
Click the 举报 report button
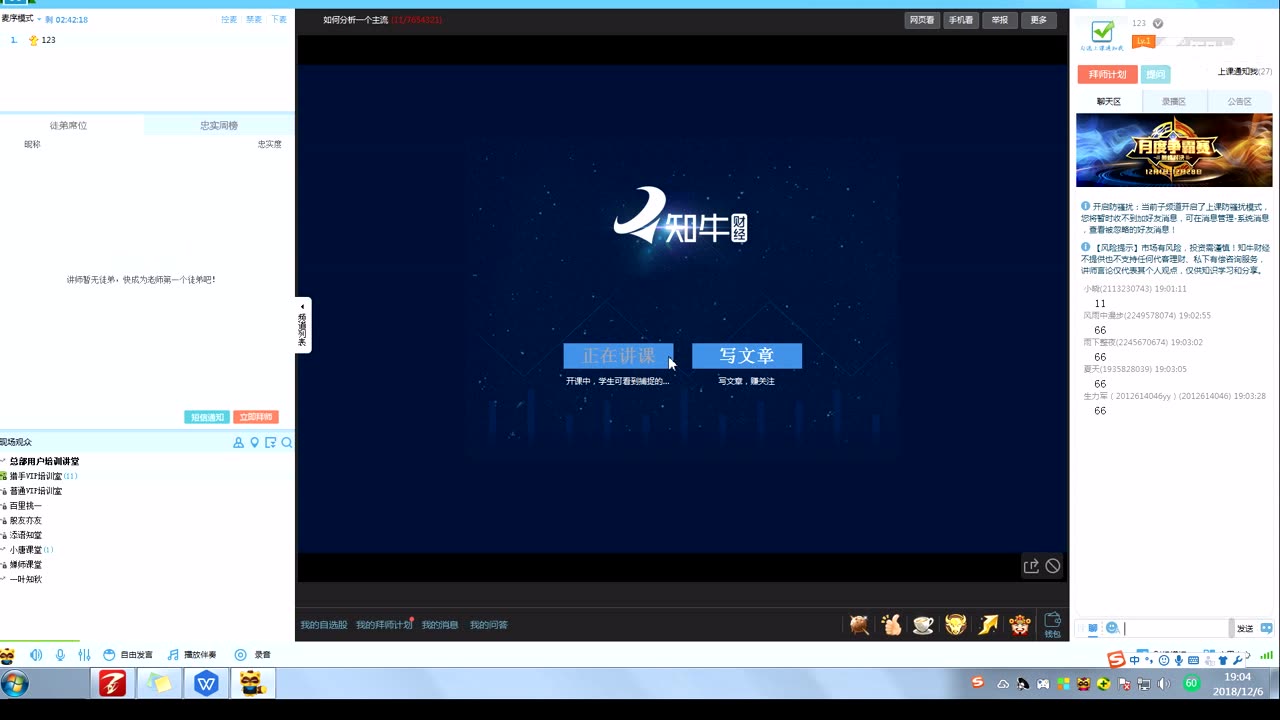pyautogui.click(x=1000, y=20)
